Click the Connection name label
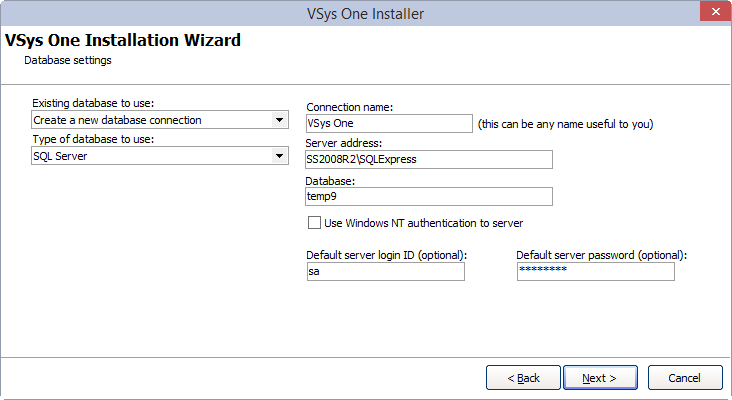The height and width of the screenshot is (400, 732). (350, 107)
